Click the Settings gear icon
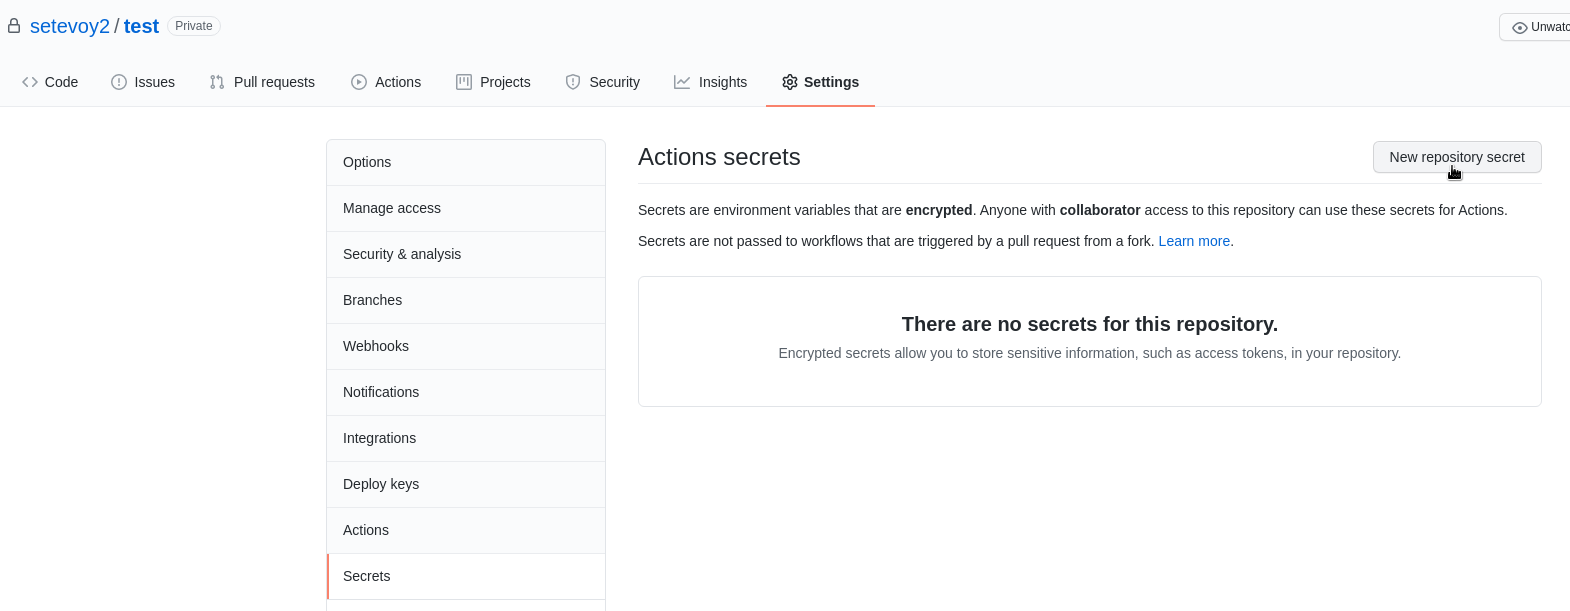This screenshot has width=1570, height=611. 790,82
